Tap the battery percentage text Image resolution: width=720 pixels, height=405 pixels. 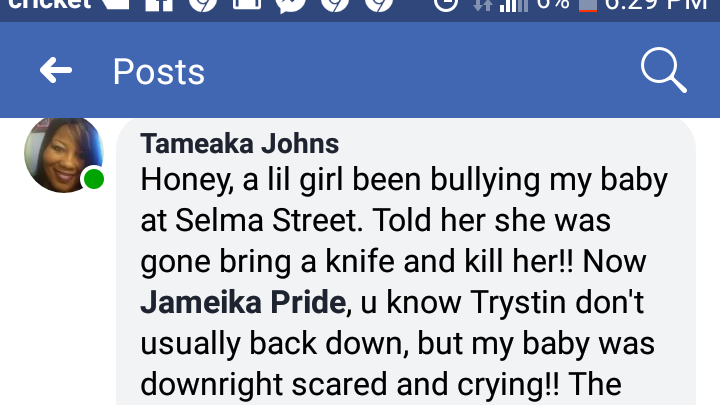pos(553,4)
